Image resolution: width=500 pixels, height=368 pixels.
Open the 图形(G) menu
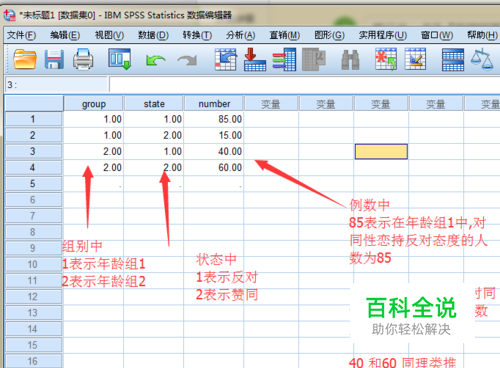coord(329,35)
